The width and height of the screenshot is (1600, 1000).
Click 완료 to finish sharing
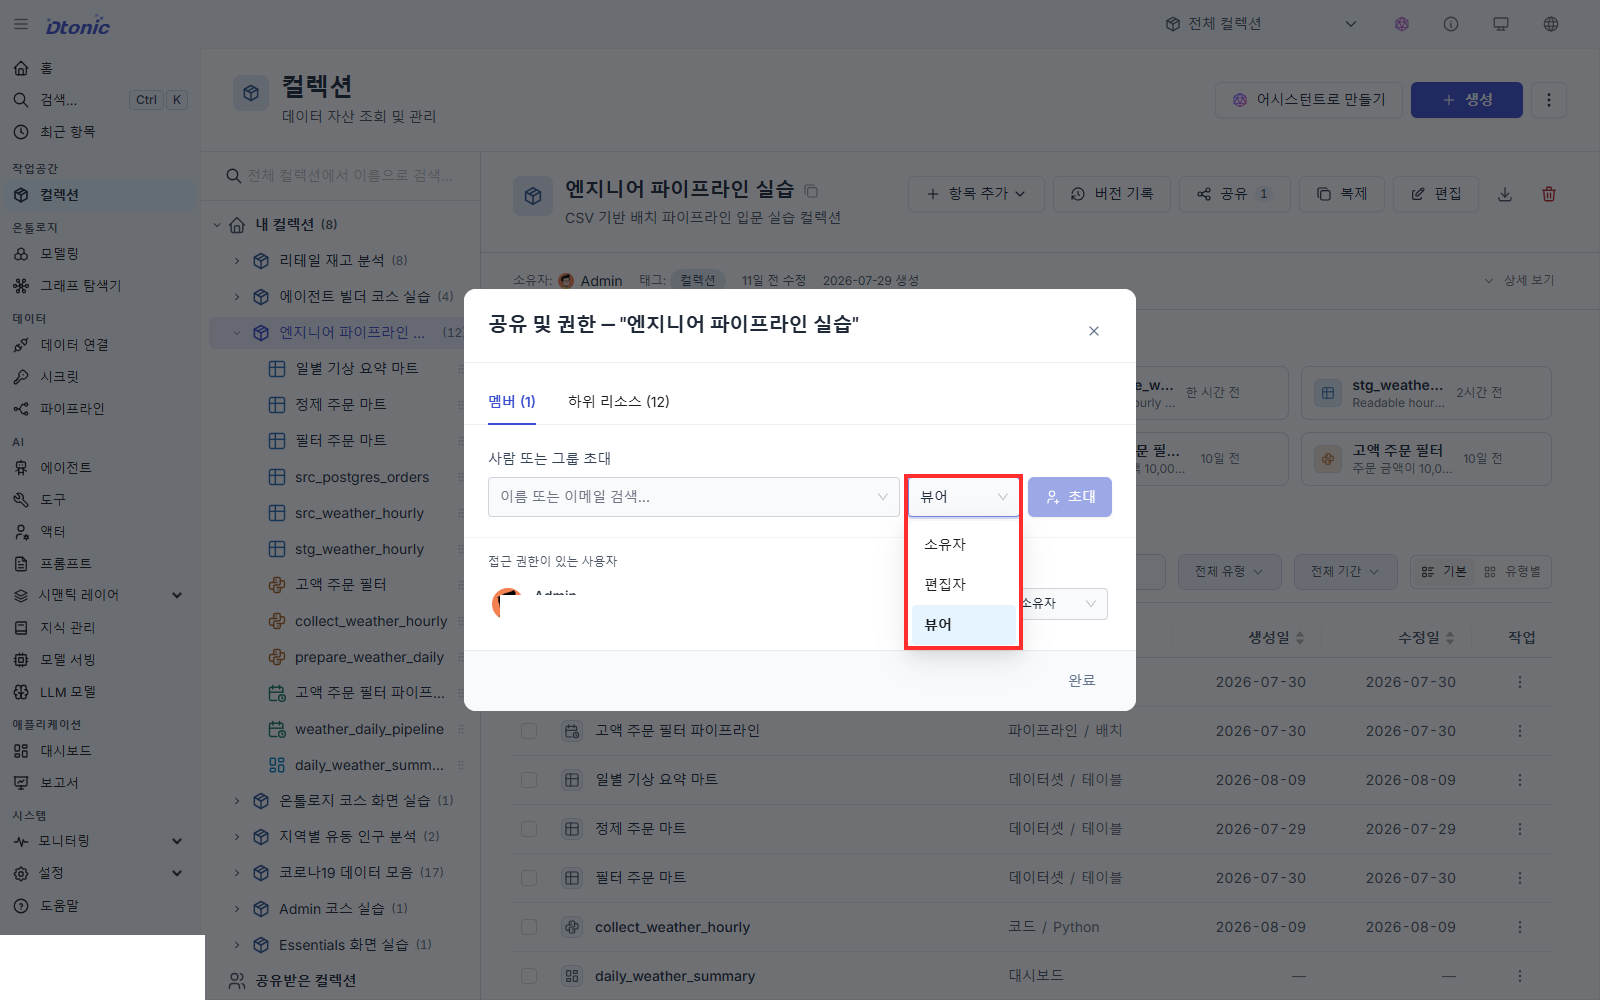1082,680
